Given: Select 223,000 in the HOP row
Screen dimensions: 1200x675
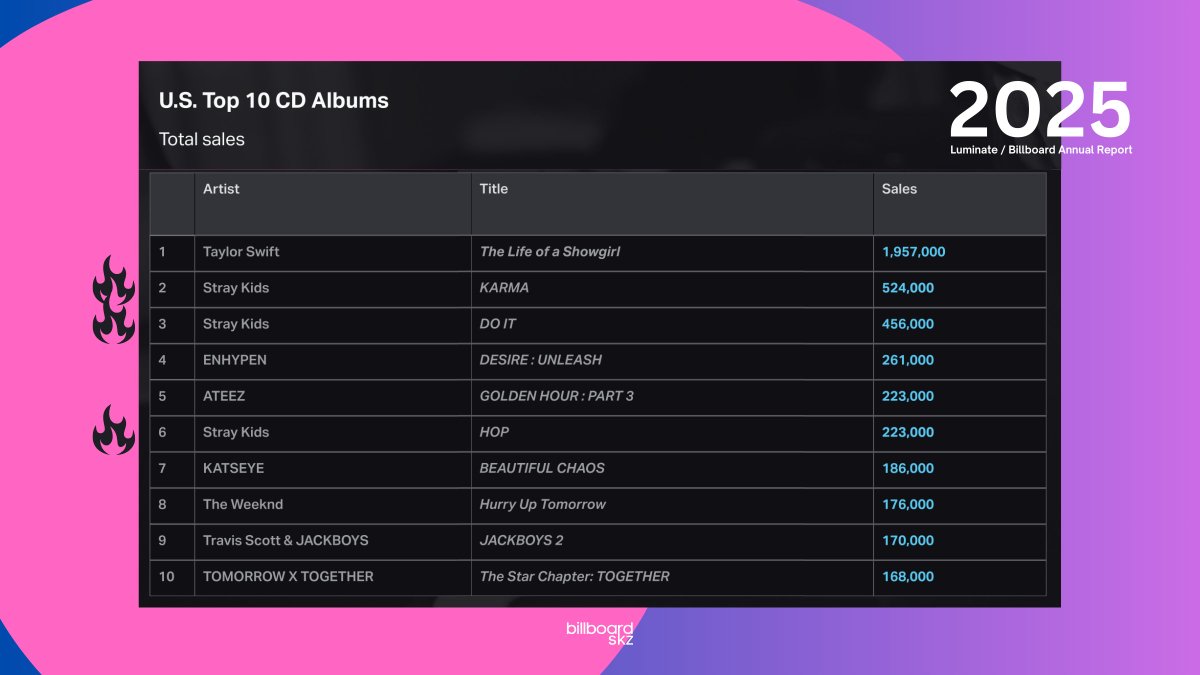Looking at the screenshot, I should click(908, 432).
